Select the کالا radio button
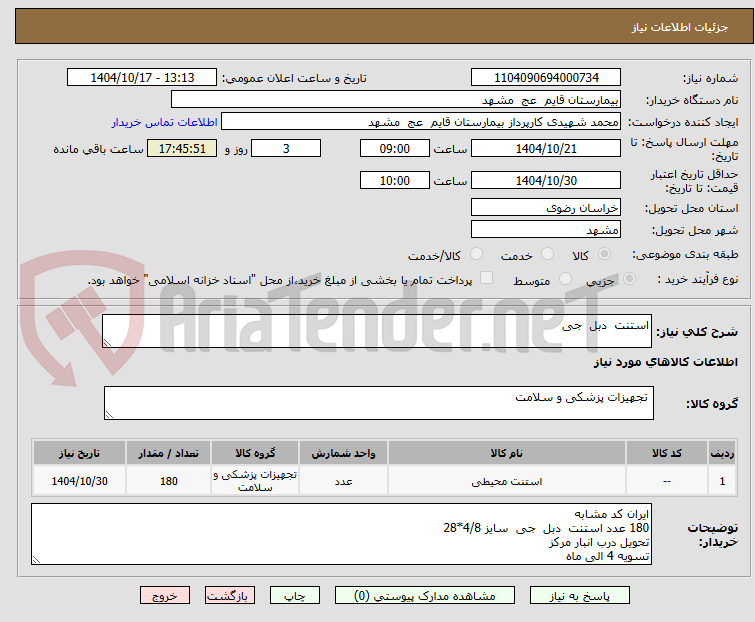 604,254
